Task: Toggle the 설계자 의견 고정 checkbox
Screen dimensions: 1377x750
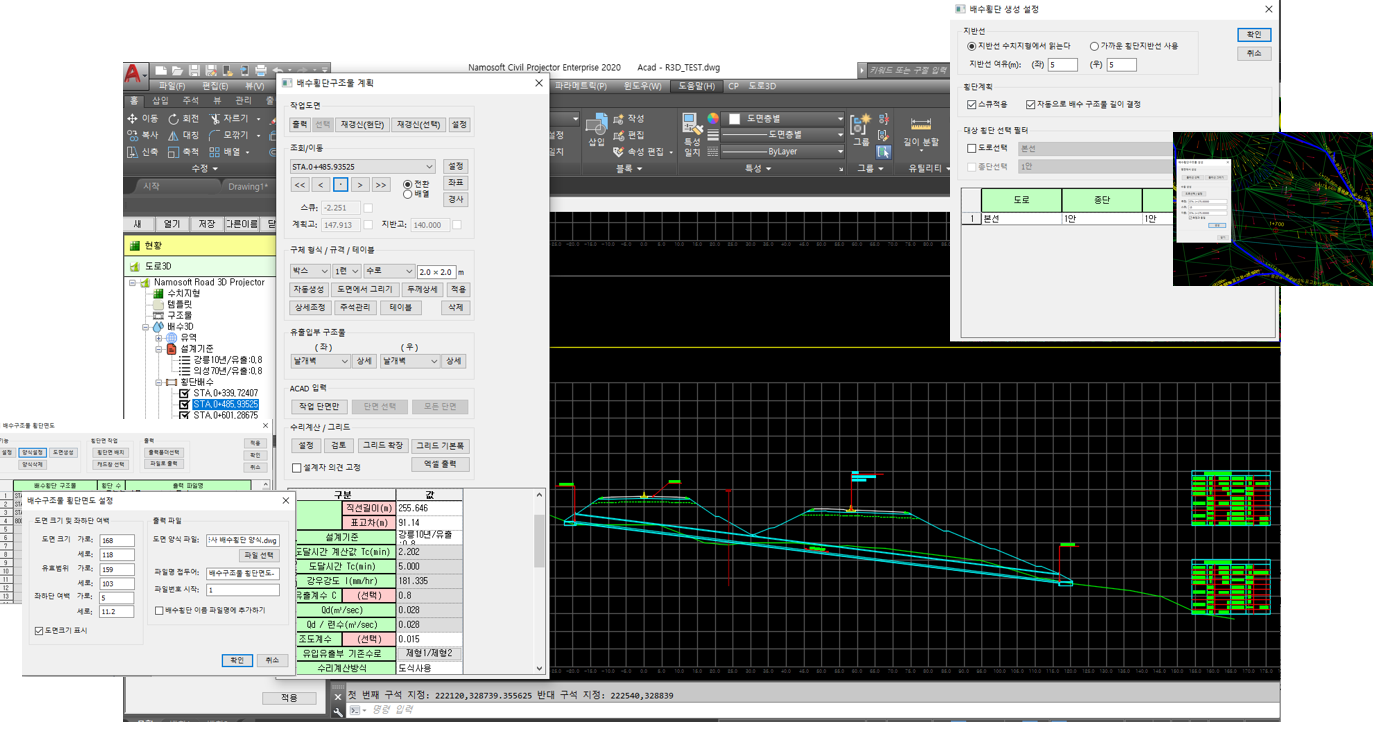Action: pyautogui.click(x=296, y=467)
